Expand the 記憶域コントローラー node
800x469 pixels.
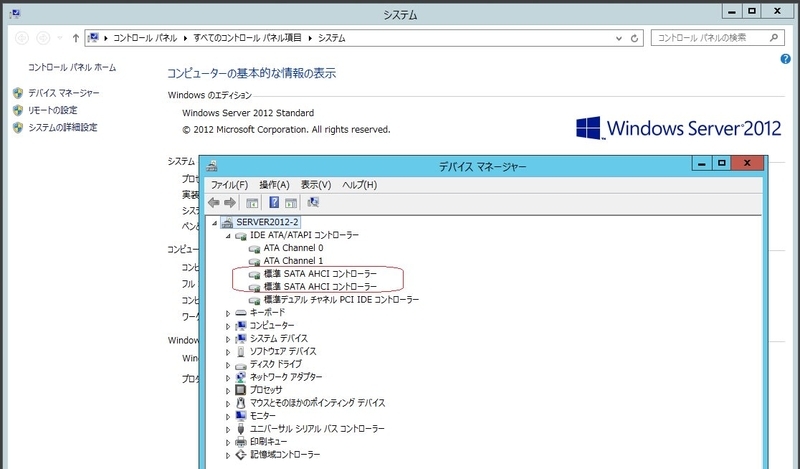[228, 455]
